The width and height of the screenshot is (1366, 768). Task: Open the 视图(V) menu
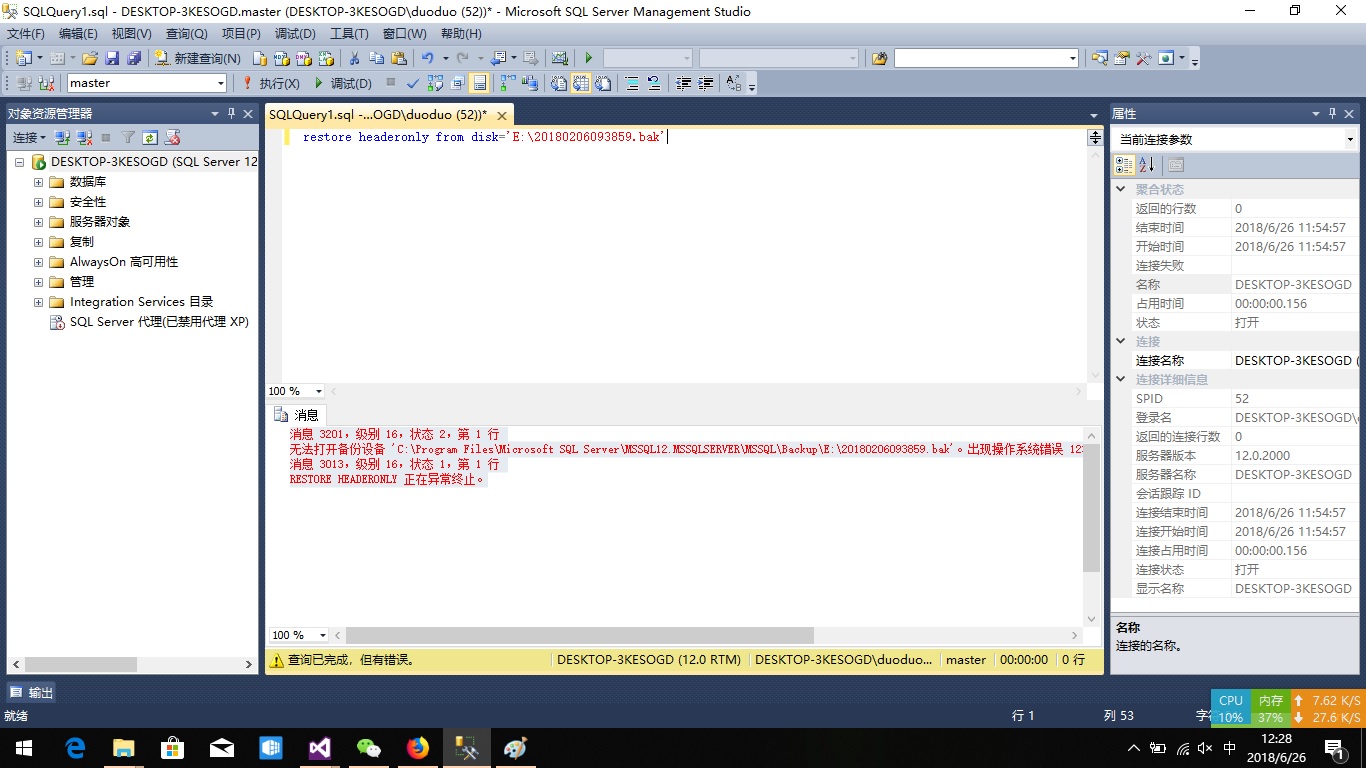(132, 34)
